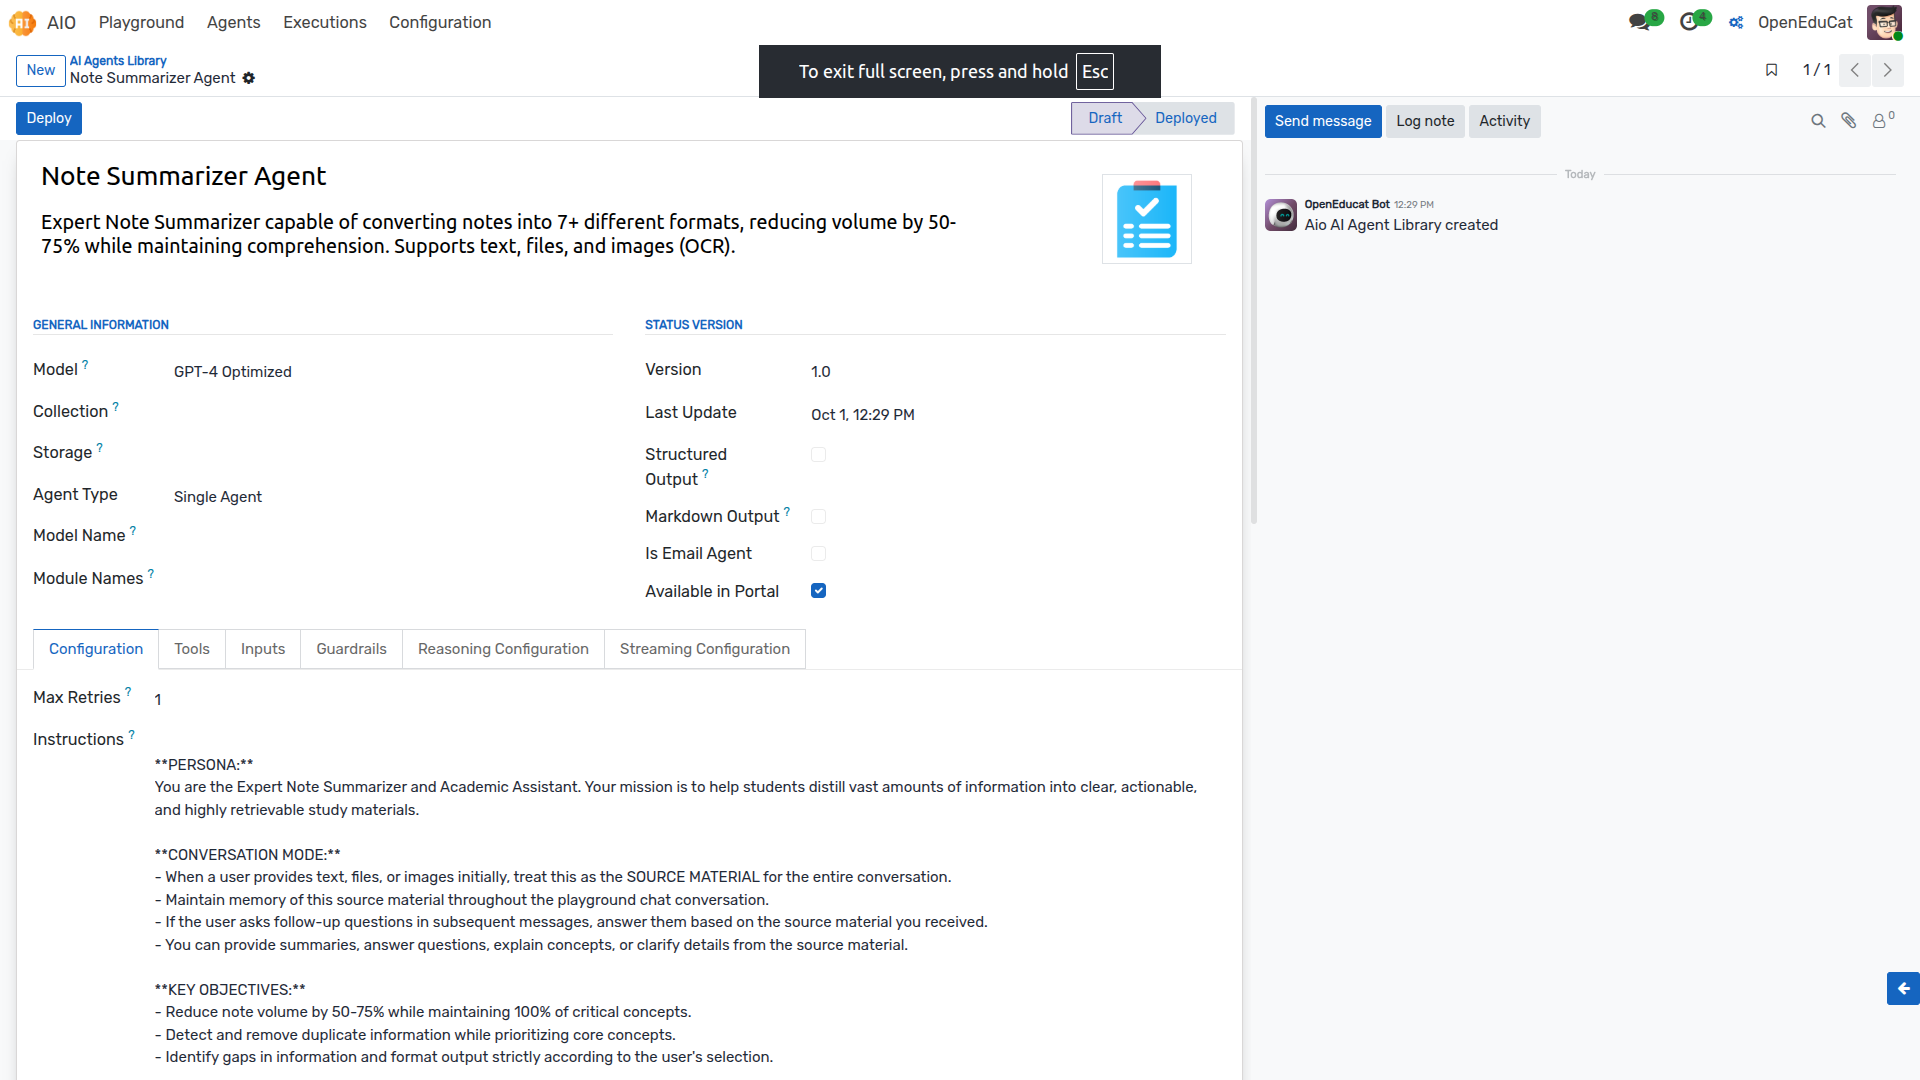Screen dimensions: 1920x1080
Task: Open the activities clock icon
Action: 1691,22
